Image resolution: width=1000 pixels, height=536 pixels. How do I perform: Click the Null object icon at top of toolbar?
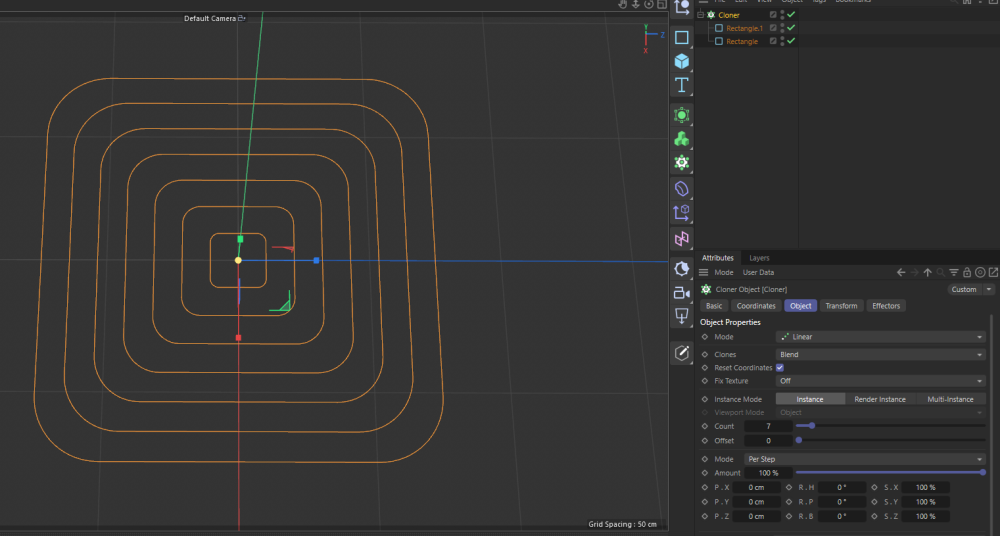coord(681,8)
